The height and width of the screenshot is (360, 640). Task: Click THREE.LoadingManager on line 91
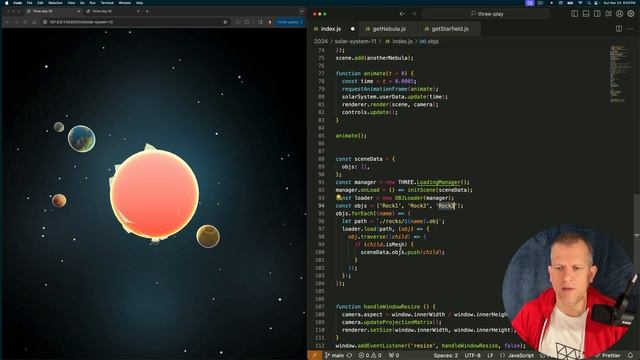pos(432,182)
